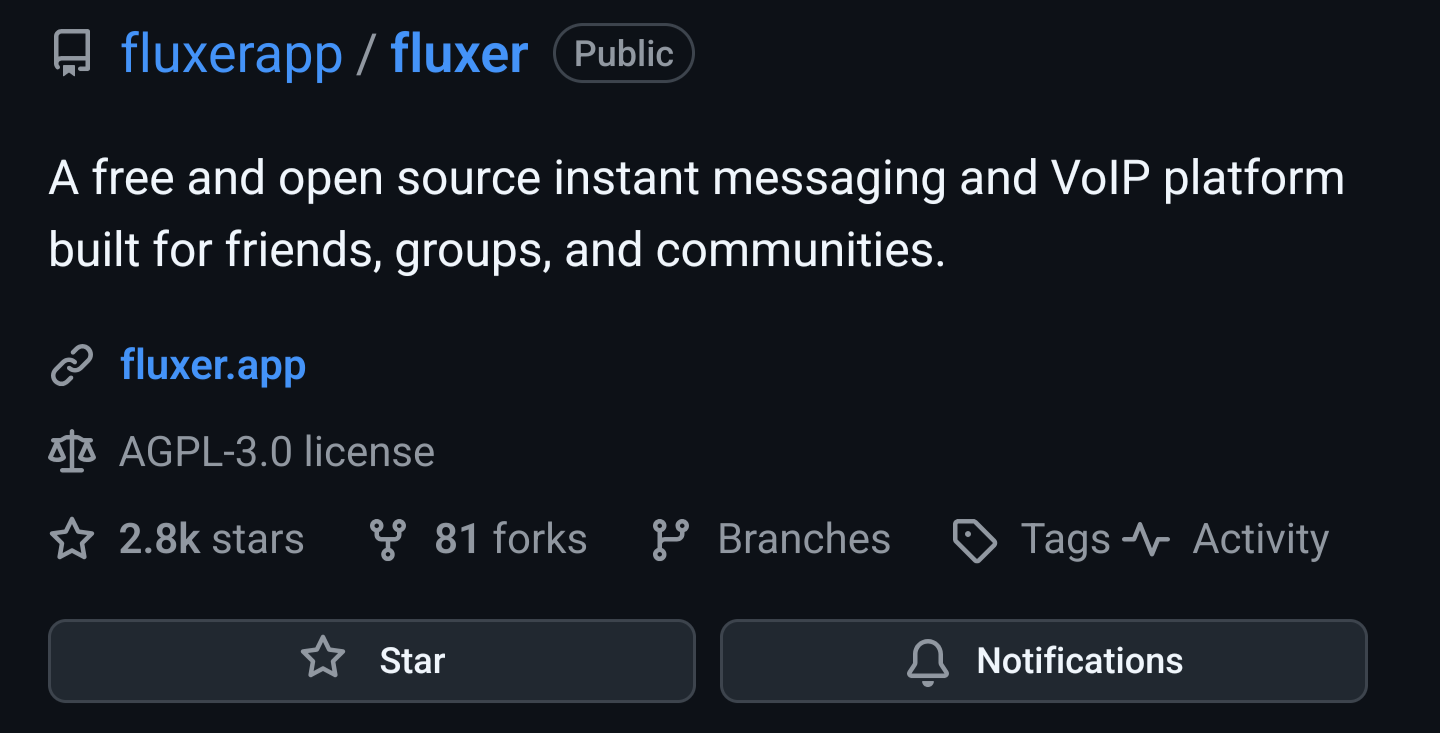Click the repository book icon
Image resolution: width=1440 pixels, height=733 pixels.
(x=71, y=54)
